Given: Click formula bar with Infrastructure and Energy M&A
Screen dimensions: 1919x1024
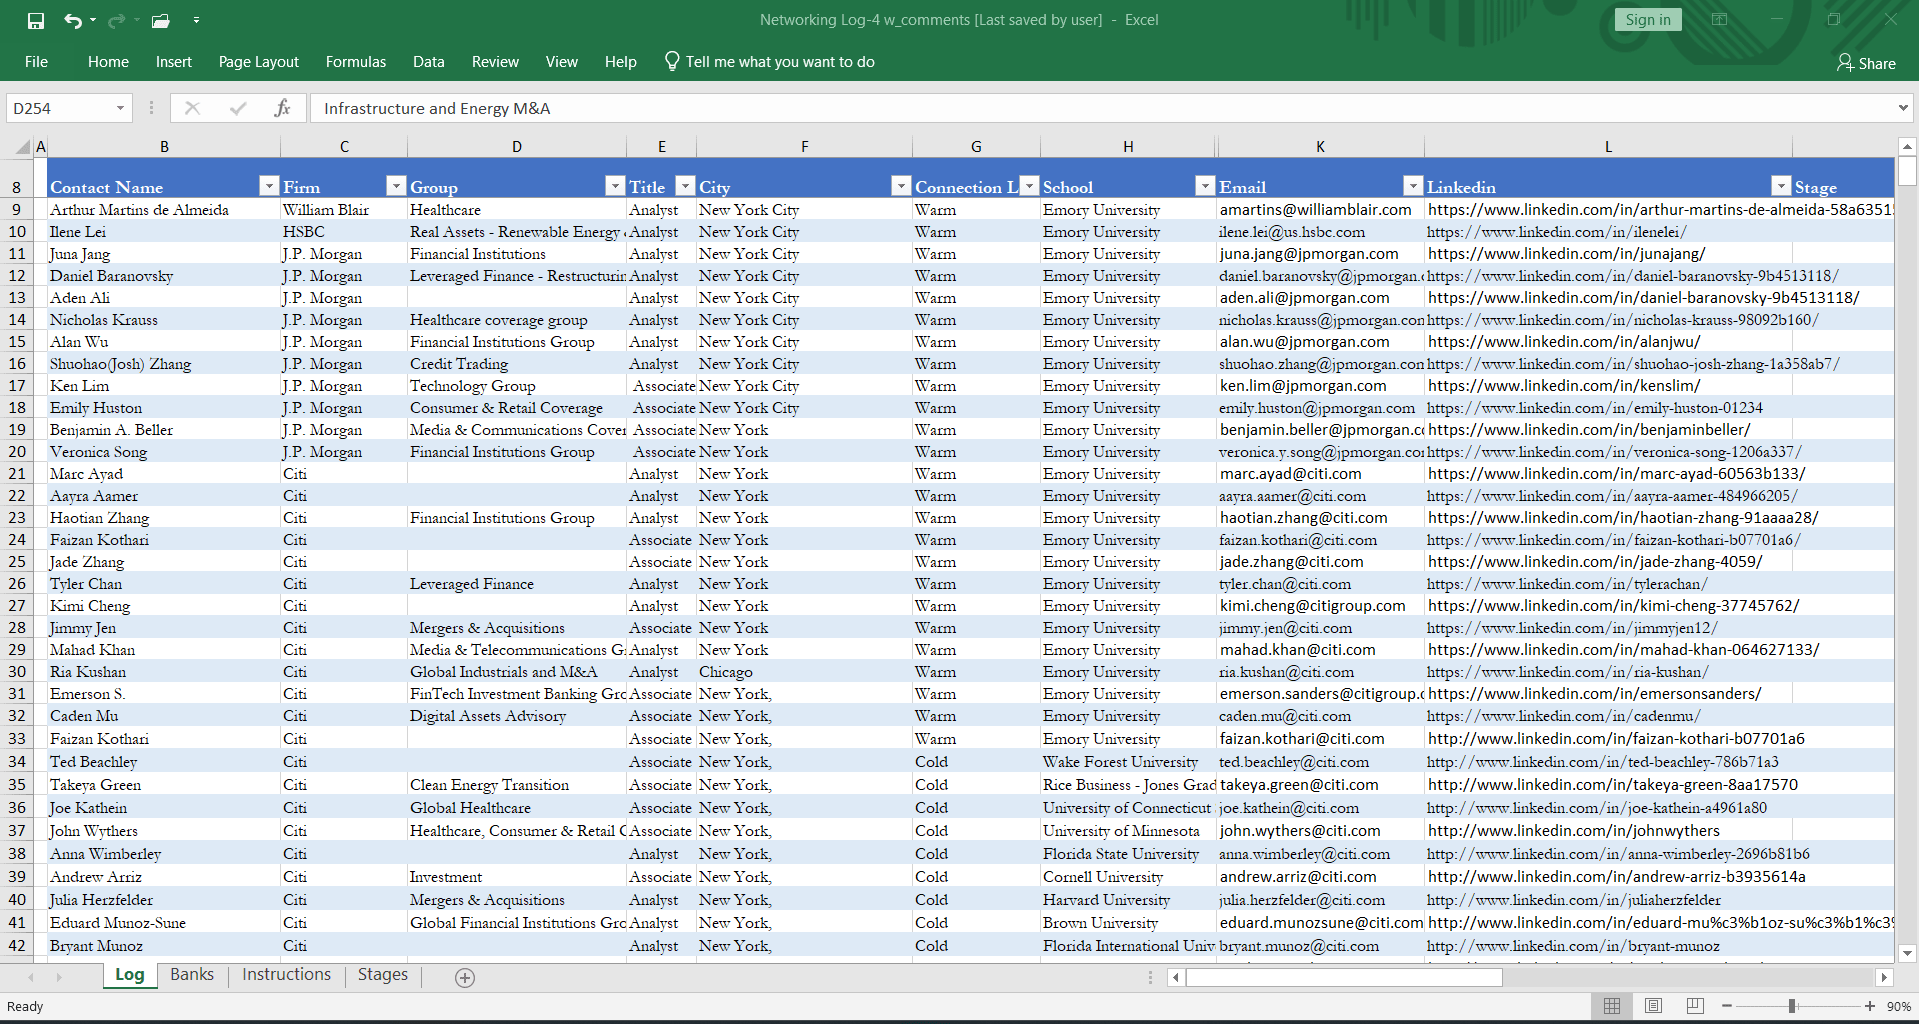Looking at the screenshot, I should coord(1100,108).
